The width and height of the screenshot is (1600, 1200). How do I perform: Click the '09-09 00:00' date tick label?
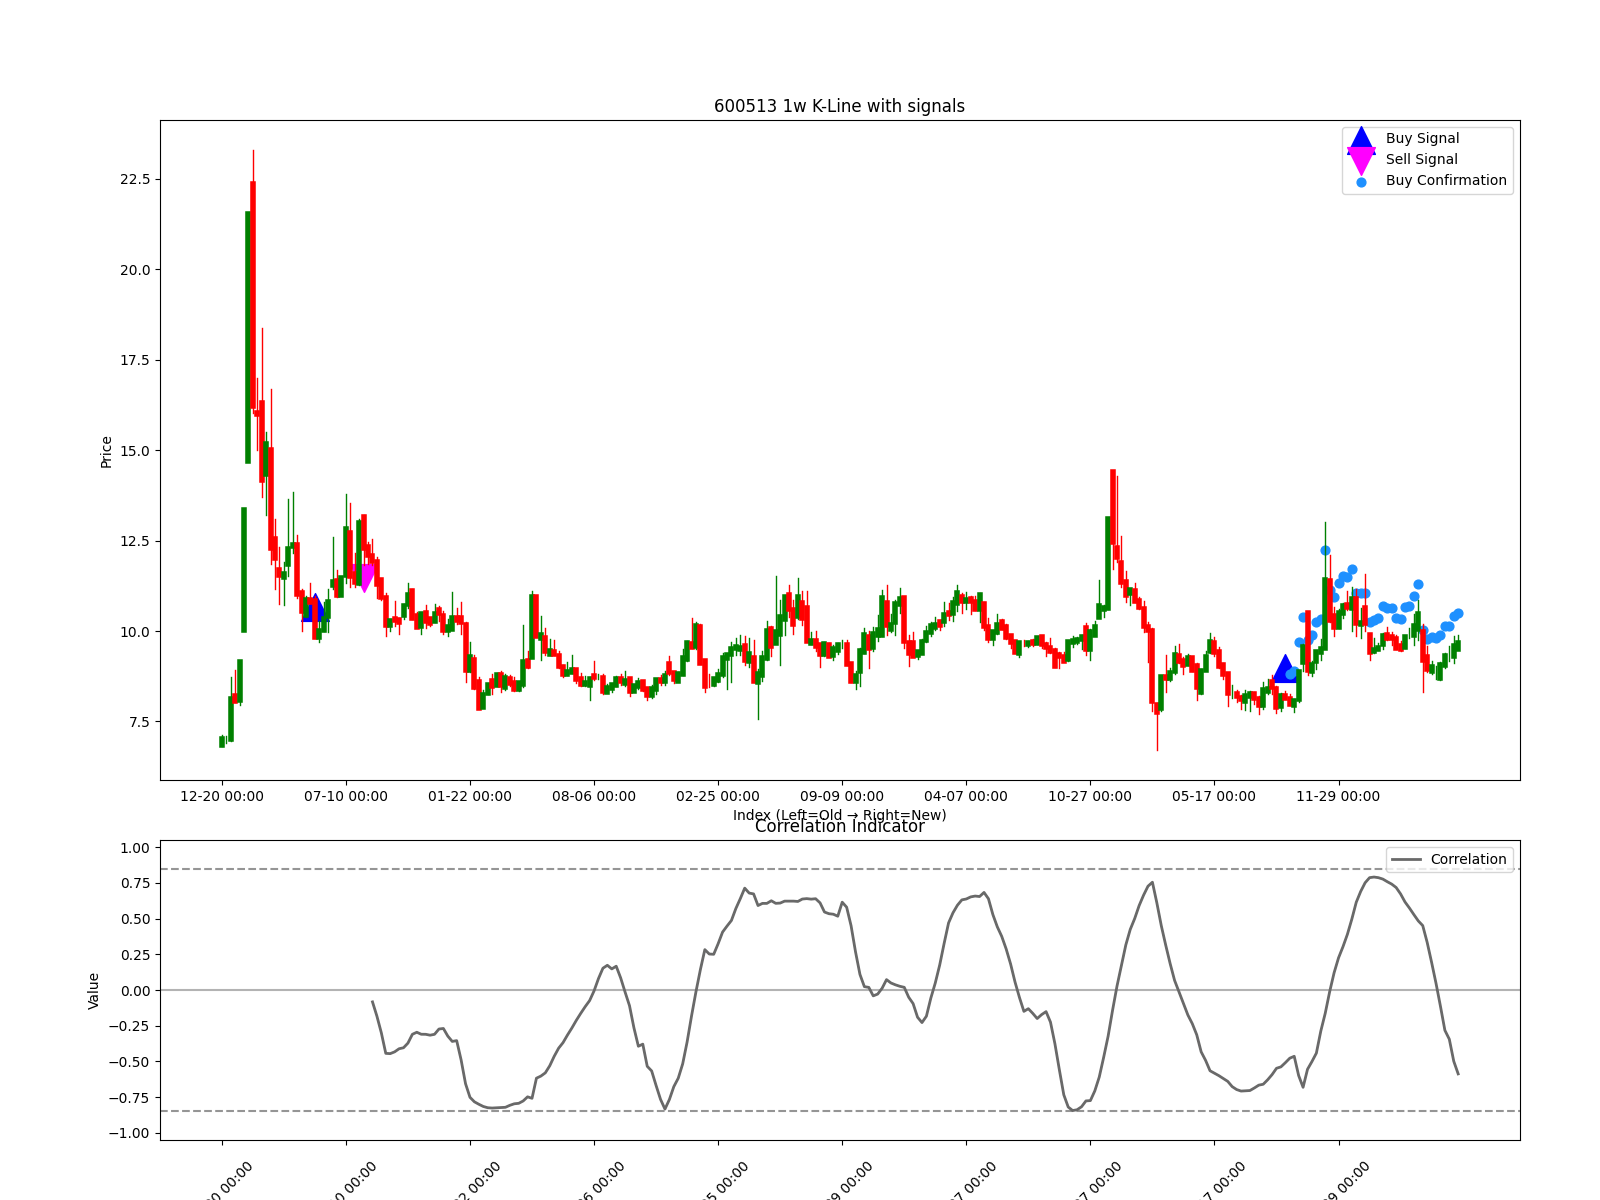coord(842,797)
